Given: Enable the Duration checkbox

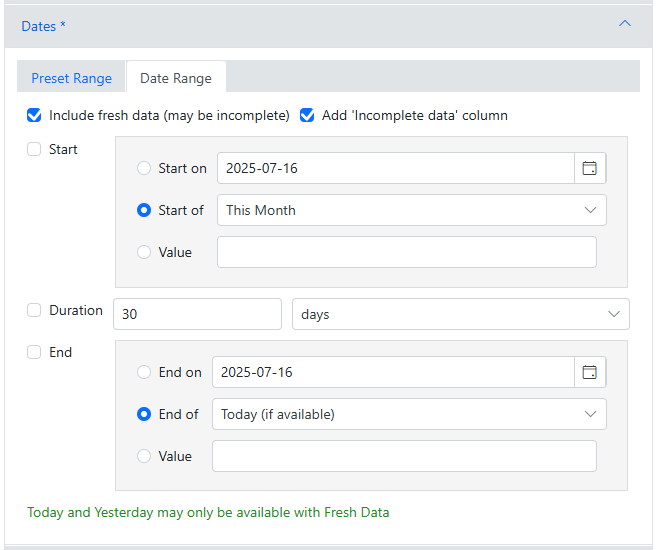Looking at the screenshot, I should pos(34,310).
